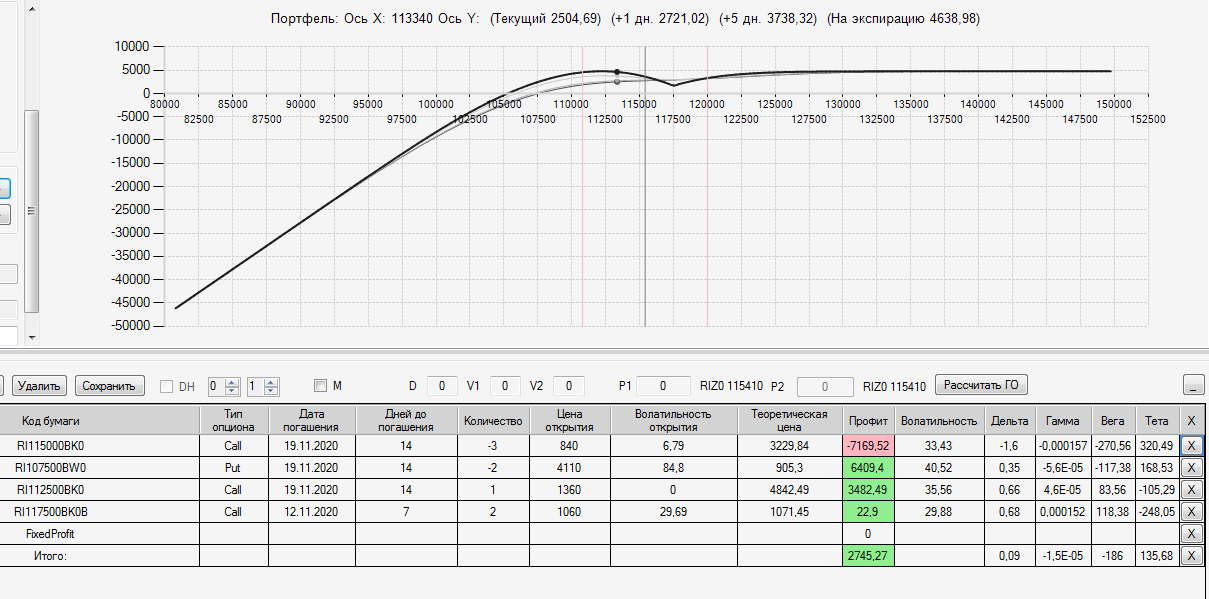Click the Рассчитать ГО button
This screenshot has height=599, width=1209.
pos(981,386)
